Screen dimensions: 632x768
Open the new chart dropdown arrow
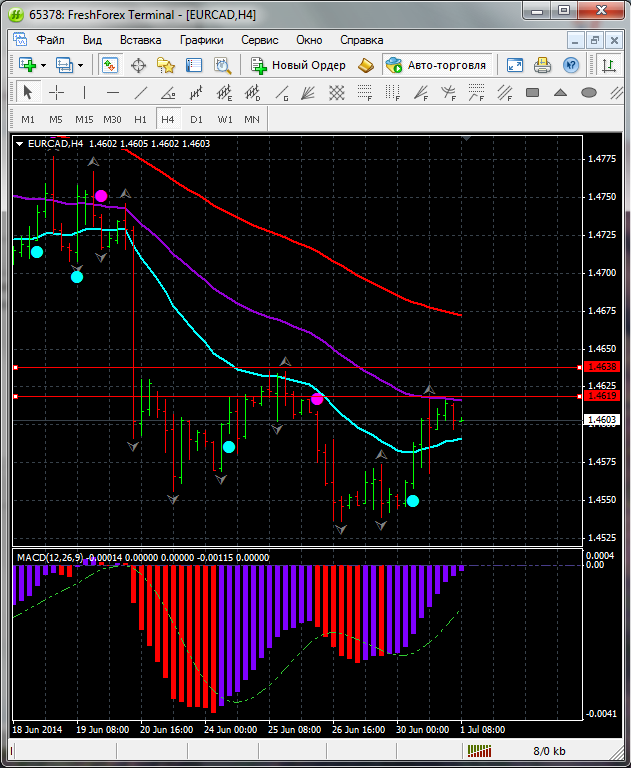[43, 65]
